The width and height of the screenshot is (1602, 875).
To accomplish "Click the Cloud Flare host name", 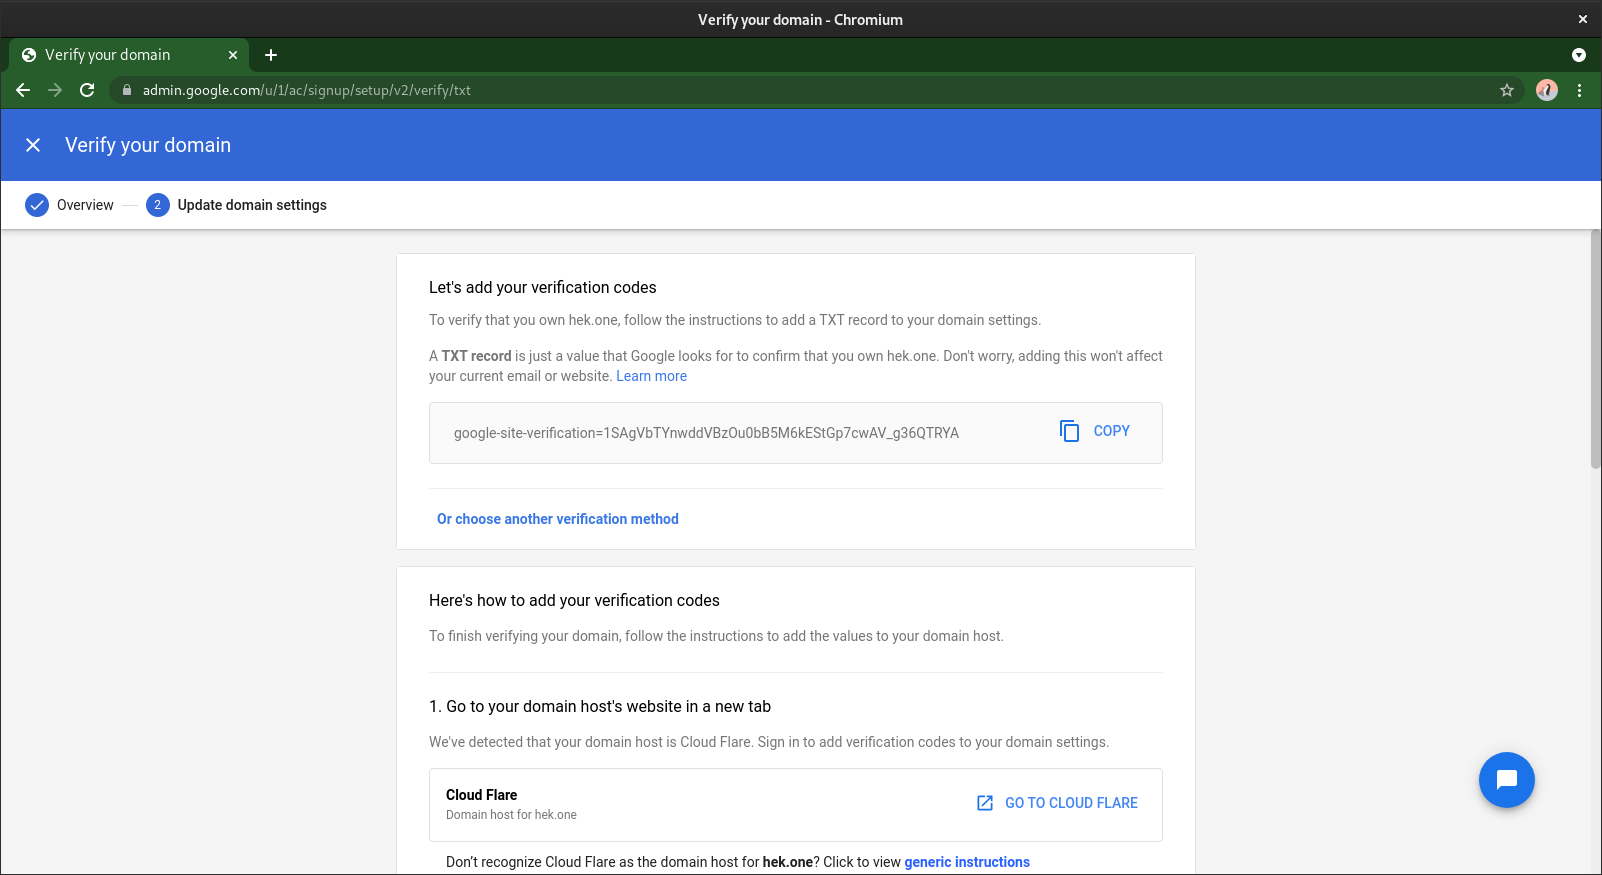I will click(481, 795).
